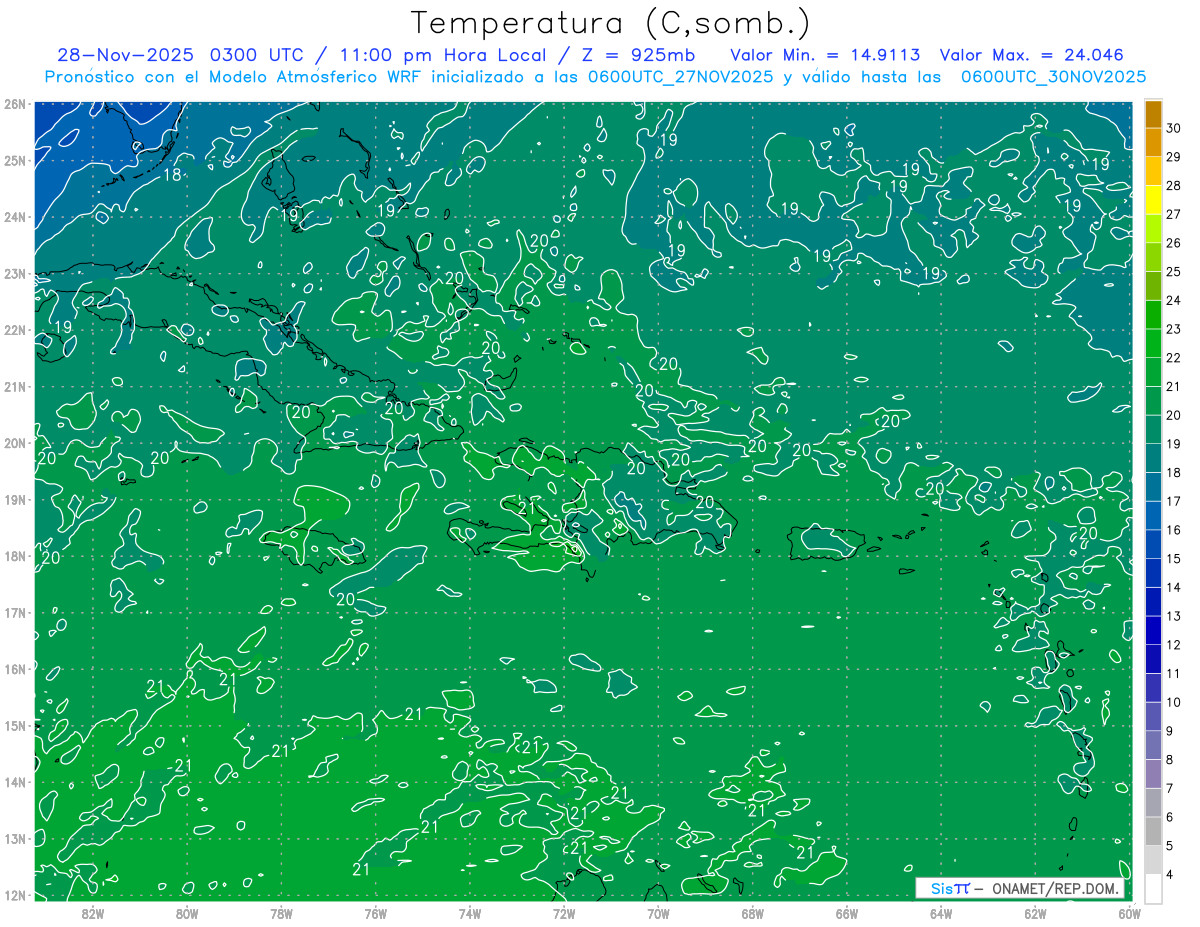1200x927 pixels.
Task: Click initialization time '0600UTC_27NOV2025'
Action: 680,77
